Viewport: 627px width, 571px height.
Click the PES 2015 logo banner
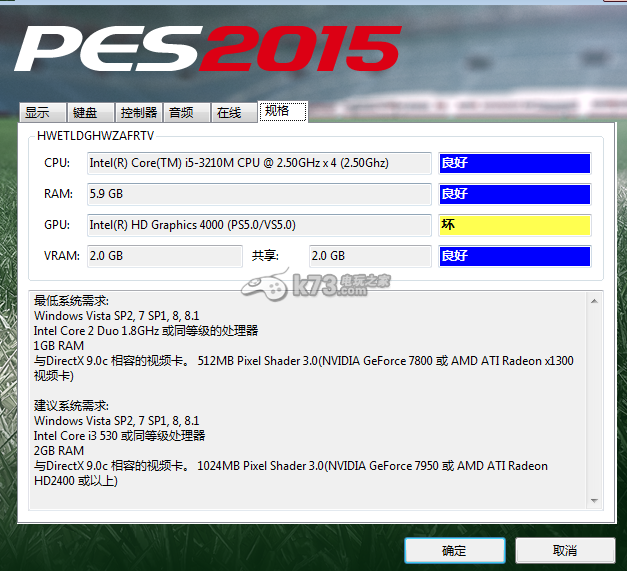(207, 50)
